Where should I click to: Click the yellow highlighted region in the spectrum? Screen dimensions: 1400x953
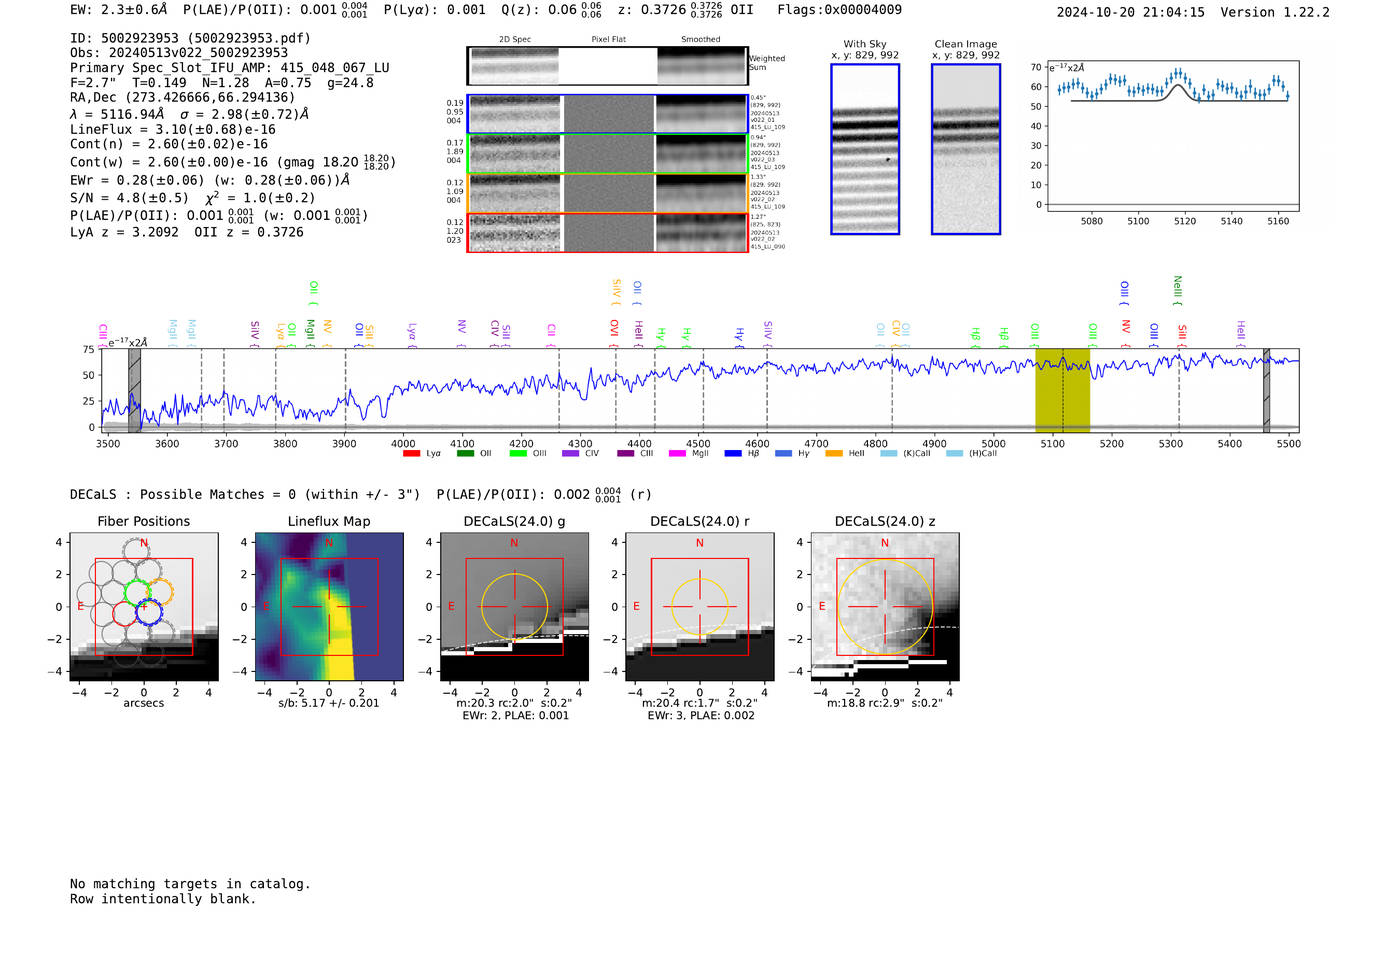(x=1062, y=390)
